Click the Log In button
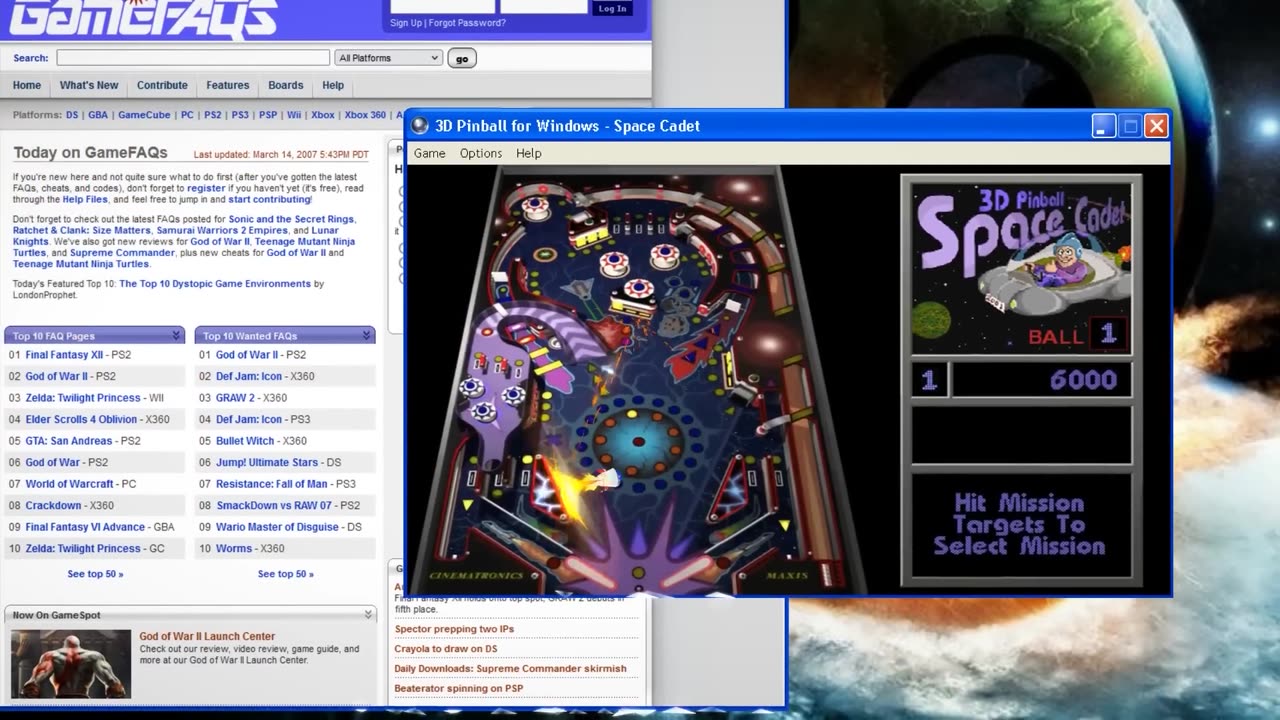Viewport: 1280px width, 720px height. tap(612, 8)
